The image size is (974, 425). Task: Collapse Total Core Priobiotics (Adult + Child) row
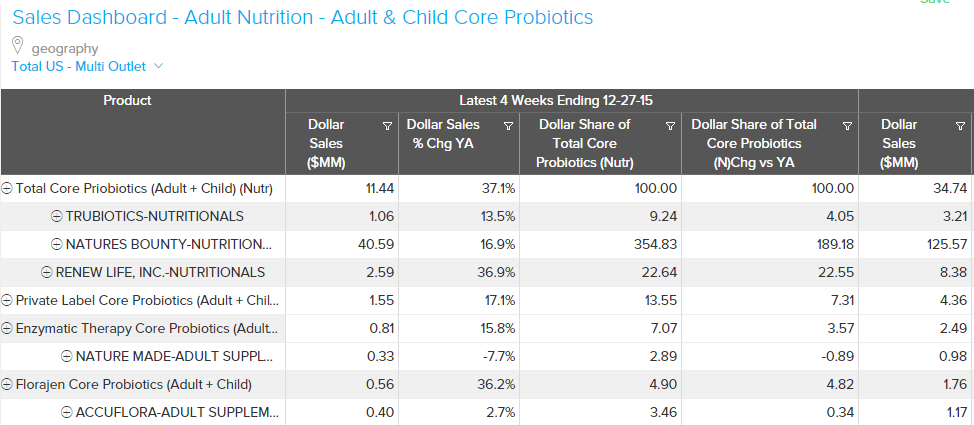point(8,188)
